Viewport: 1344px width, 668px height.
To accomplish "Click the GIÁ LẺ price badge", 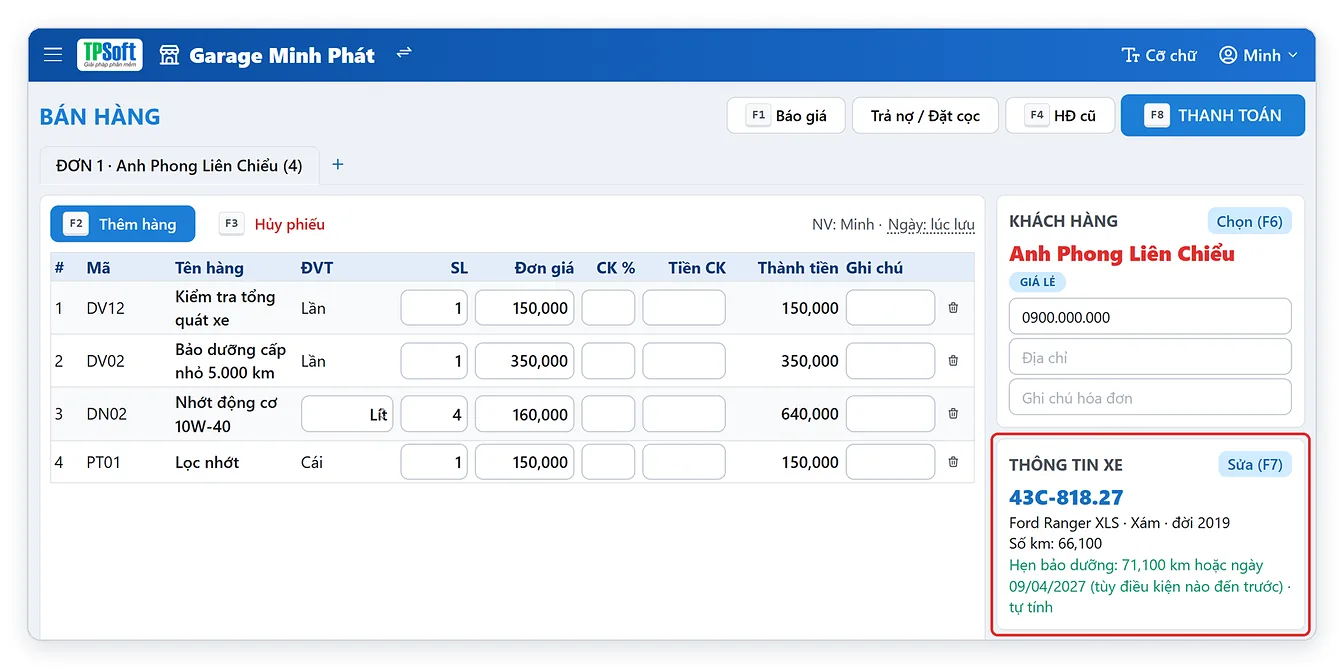I will [x=1037, y=282].
